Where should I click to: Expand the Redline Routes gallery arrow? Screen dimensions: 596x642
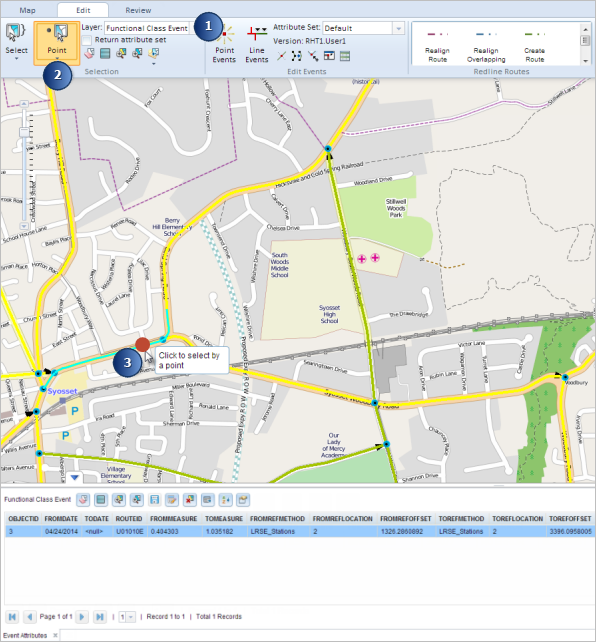pos(585,61)
